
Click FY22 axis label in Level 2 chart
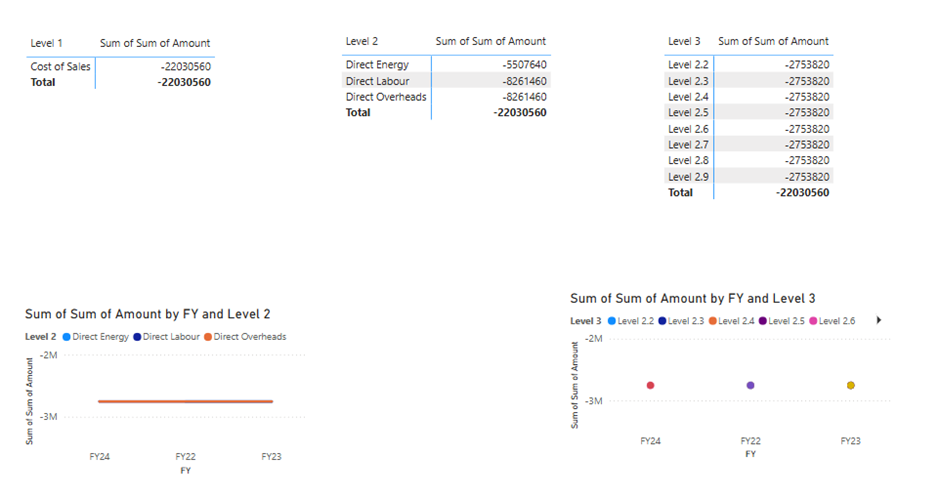pos(186,456)
